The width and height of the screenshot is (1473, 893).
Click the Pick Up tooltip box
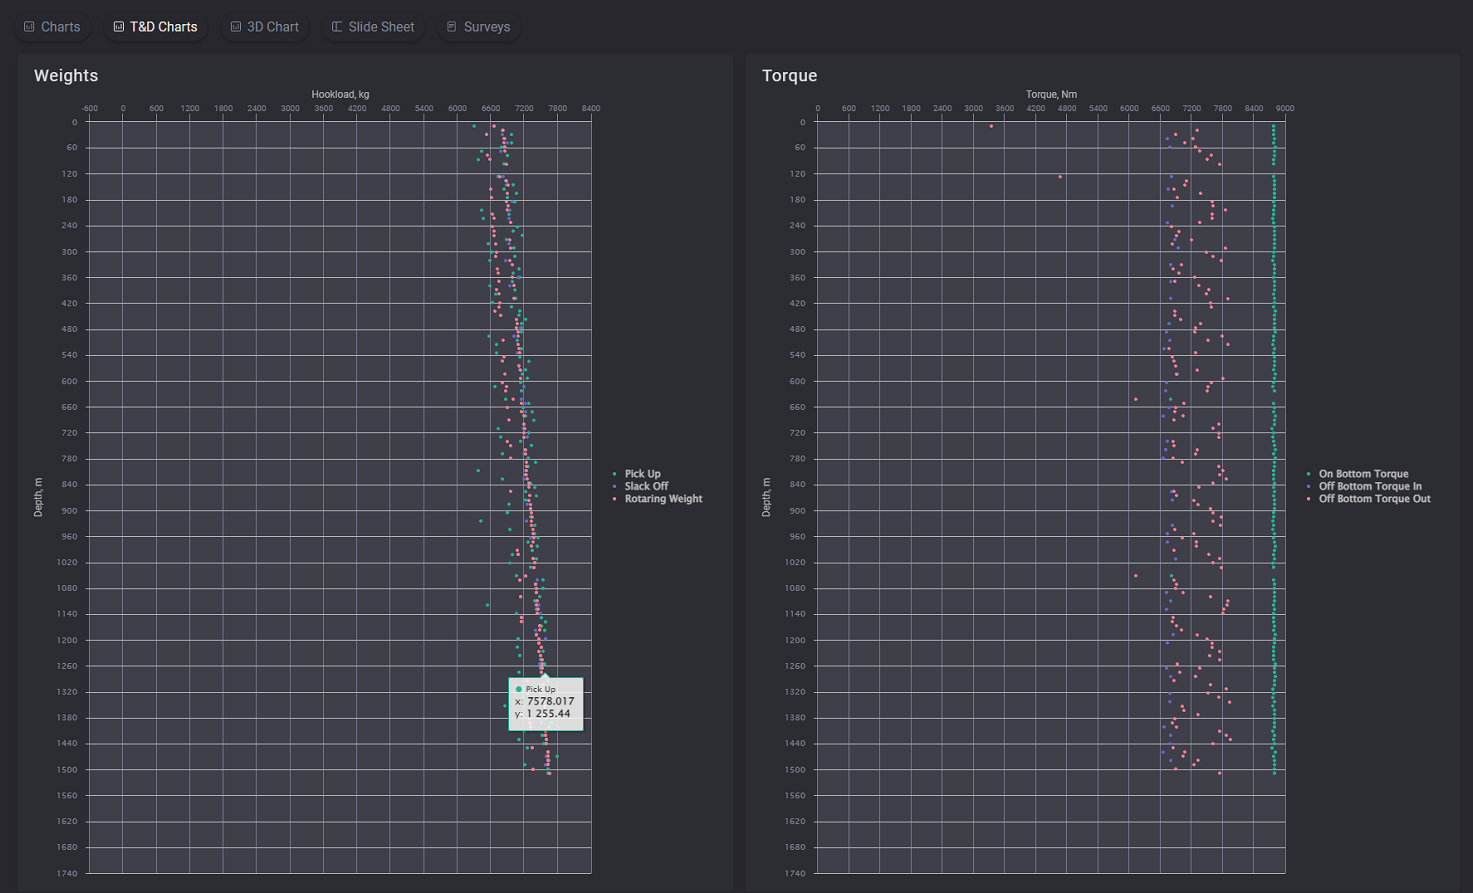pos(545,701)
